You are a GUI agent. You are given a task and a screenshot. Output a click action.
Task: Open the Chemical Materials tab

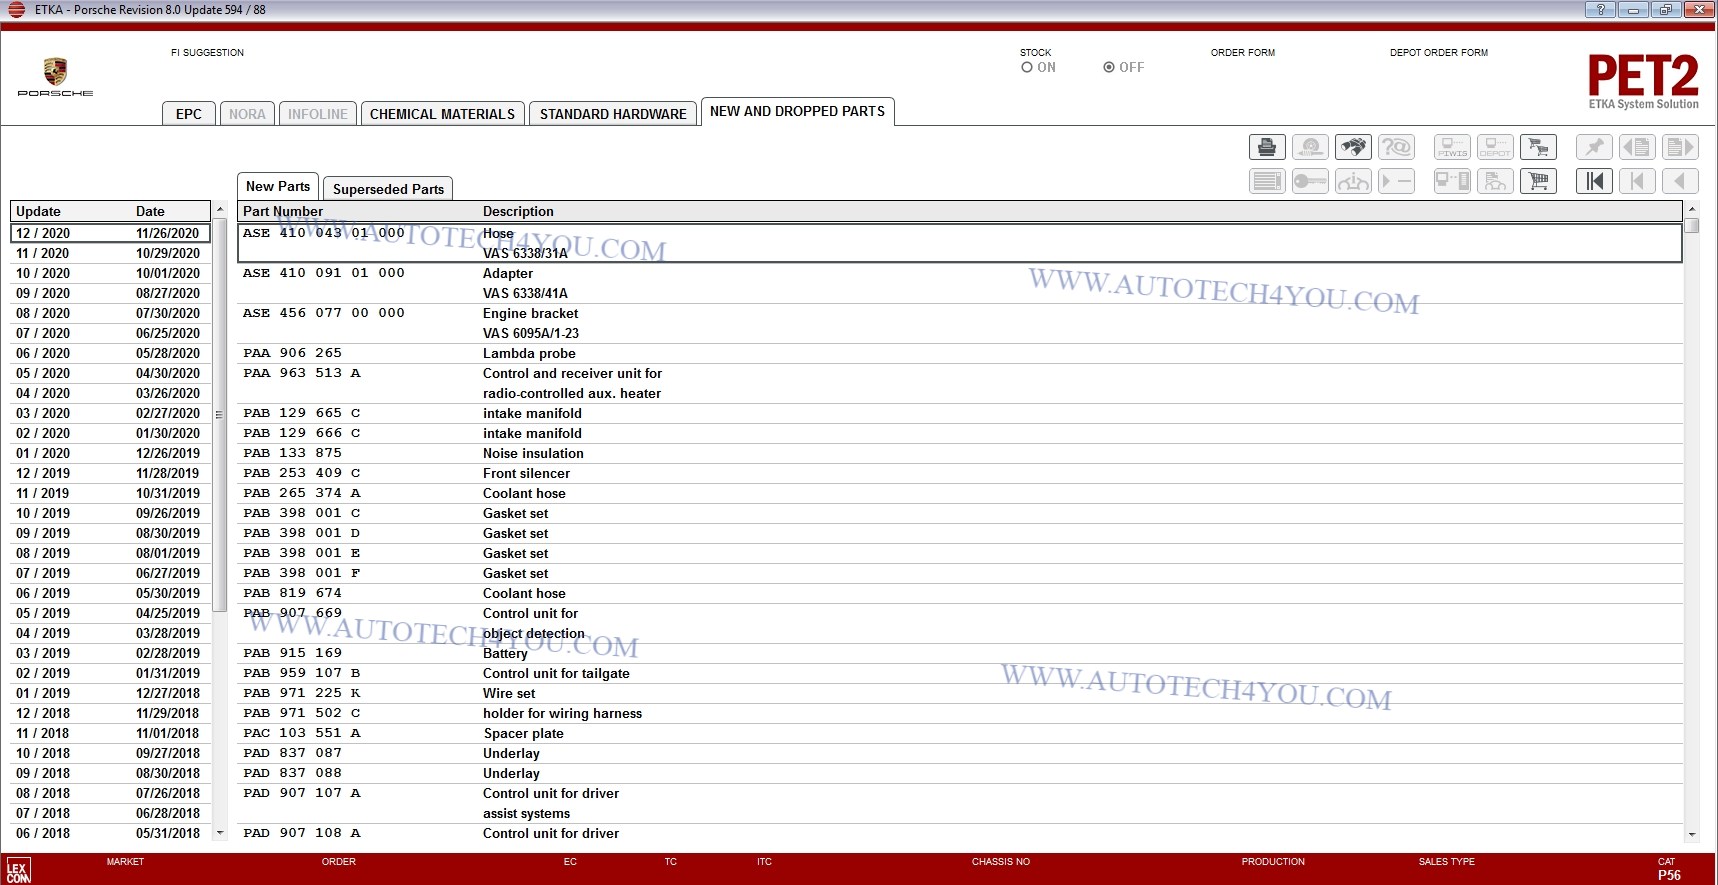coord(442,114)
